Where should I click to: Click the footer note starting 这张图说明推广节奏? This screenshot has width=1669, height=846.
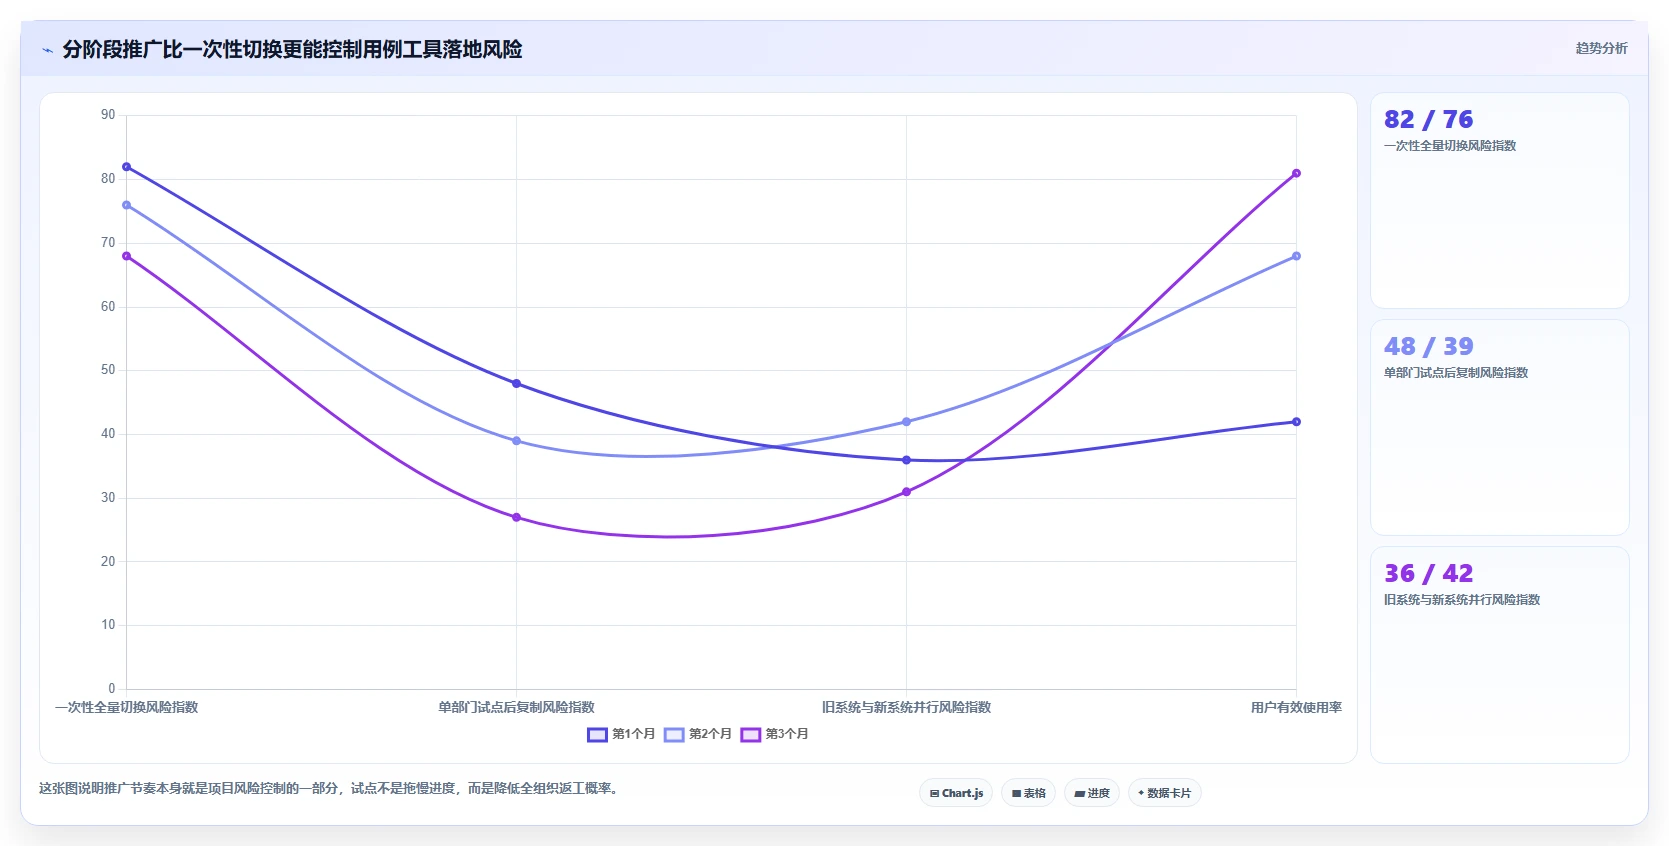coord(330,789)
